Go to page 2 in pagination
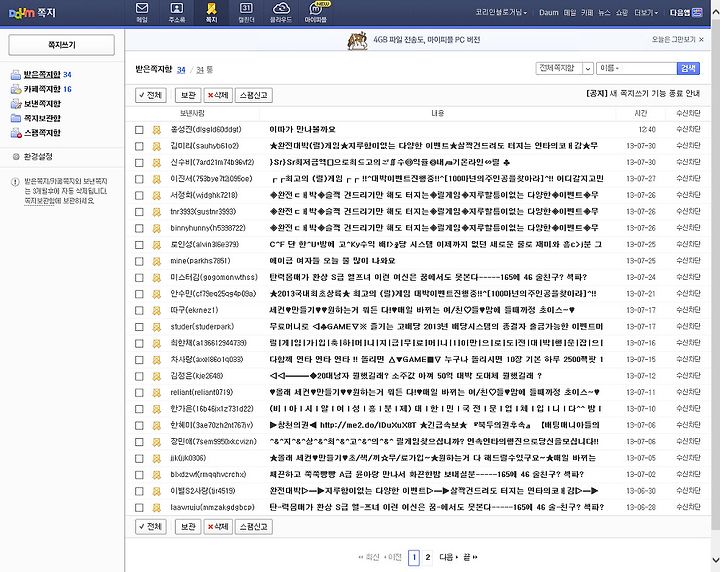720x572 pixels. click(428, 557)
